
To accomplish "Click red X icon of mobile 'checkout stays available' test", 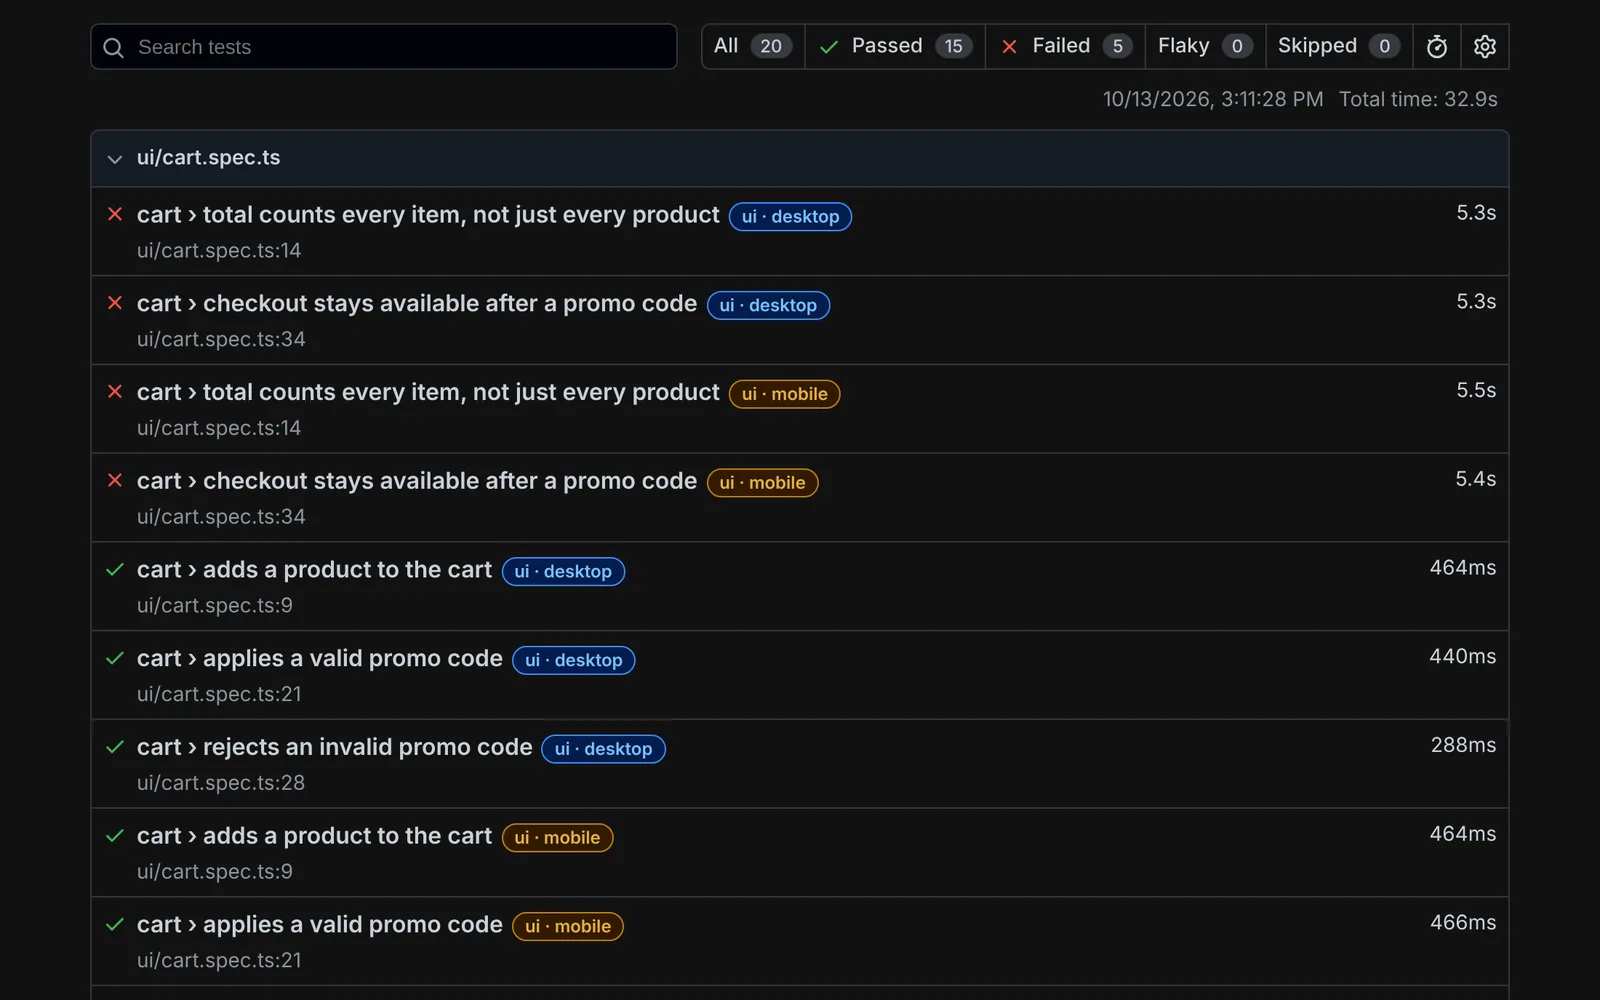I will click(115, 480).
